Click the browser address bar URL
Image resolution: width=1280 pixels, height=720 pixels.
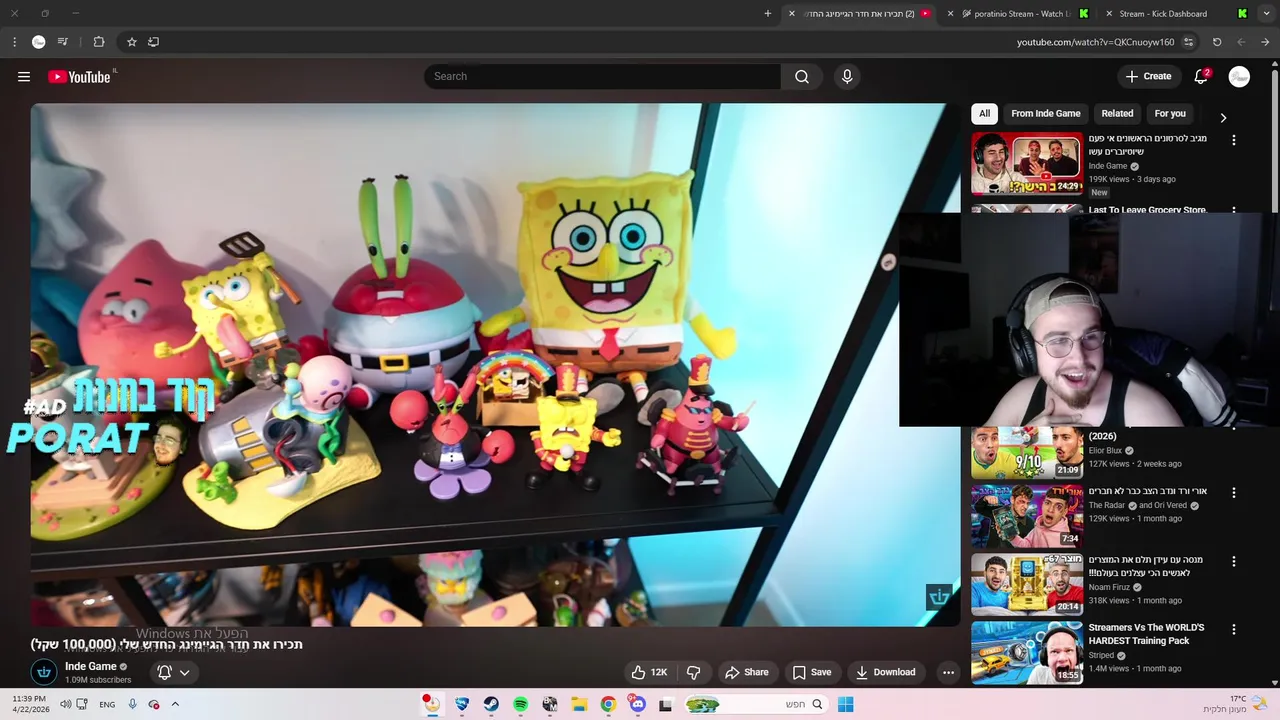1095,42
